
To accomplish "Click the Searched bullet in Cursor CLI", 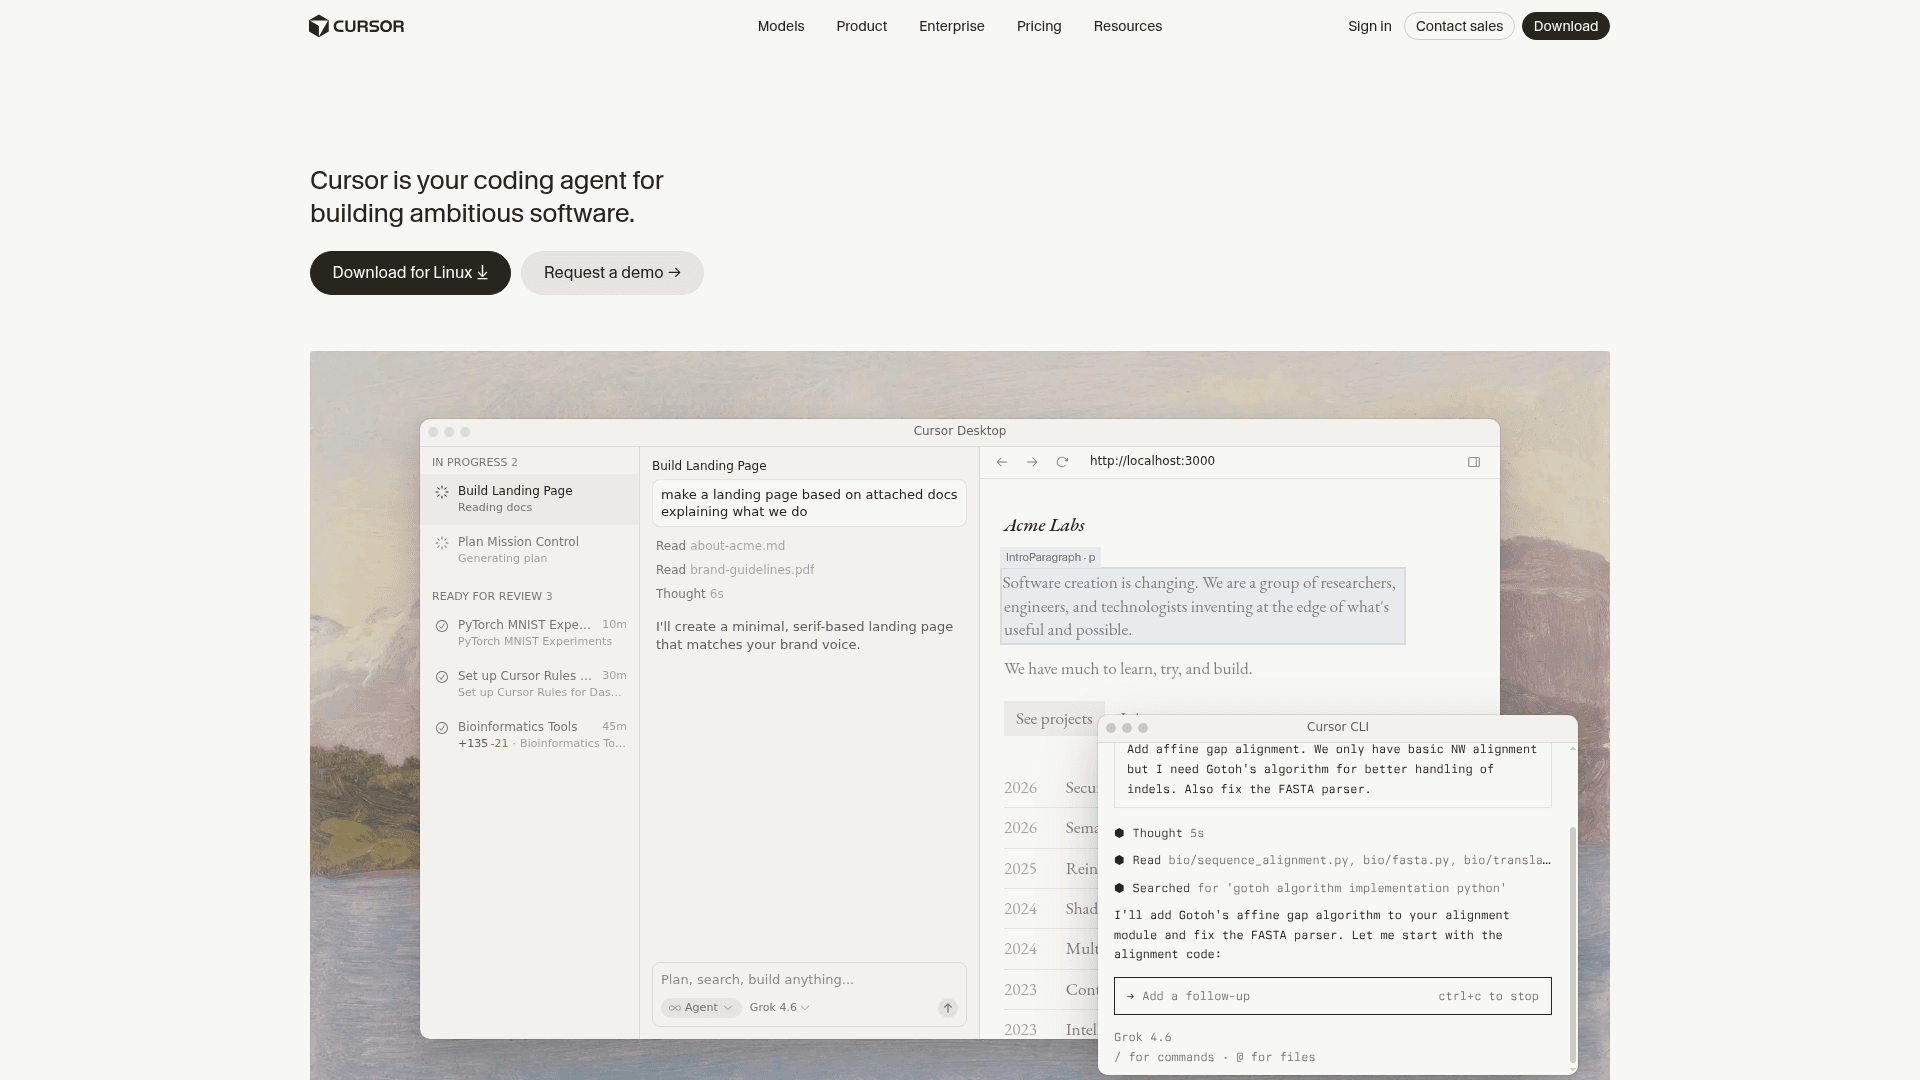I will [x=1119, y=888].
